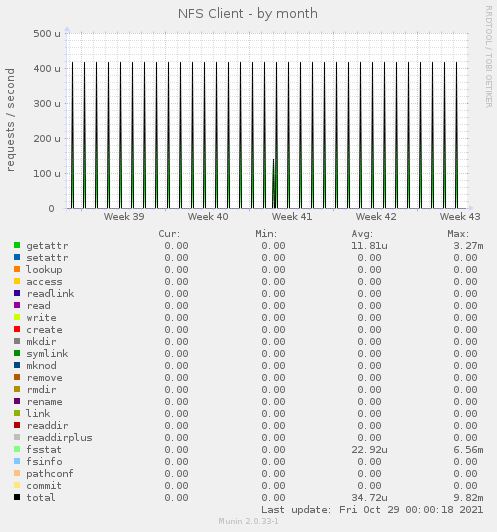Click the fsinfo light blue swatch

pyautogui.click(x=17, y=461)
